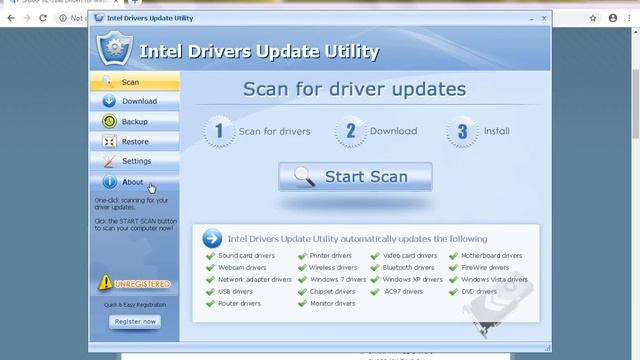Click the Bluetooth drivers text

click(408, 268)
